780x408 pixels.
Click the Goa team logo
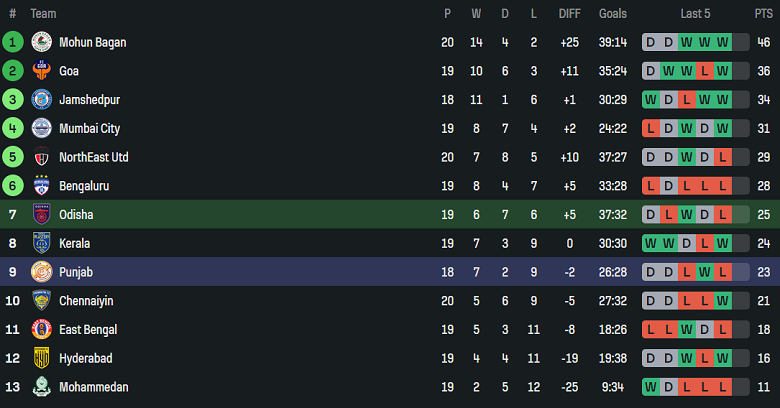[x=41, y=71]
